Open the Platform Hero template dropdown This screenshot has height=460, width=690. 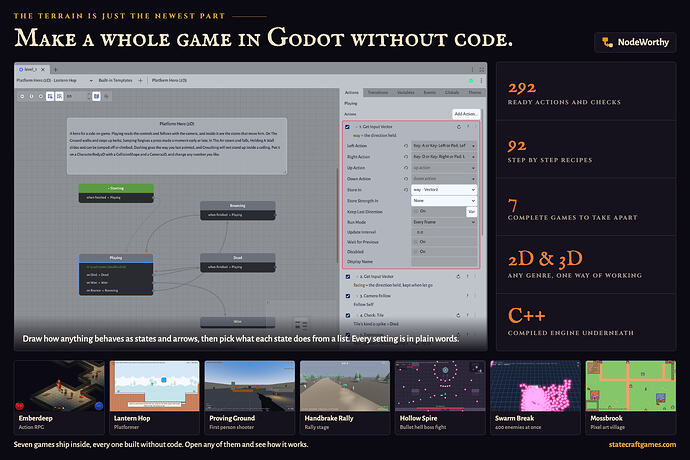point(55,81)
